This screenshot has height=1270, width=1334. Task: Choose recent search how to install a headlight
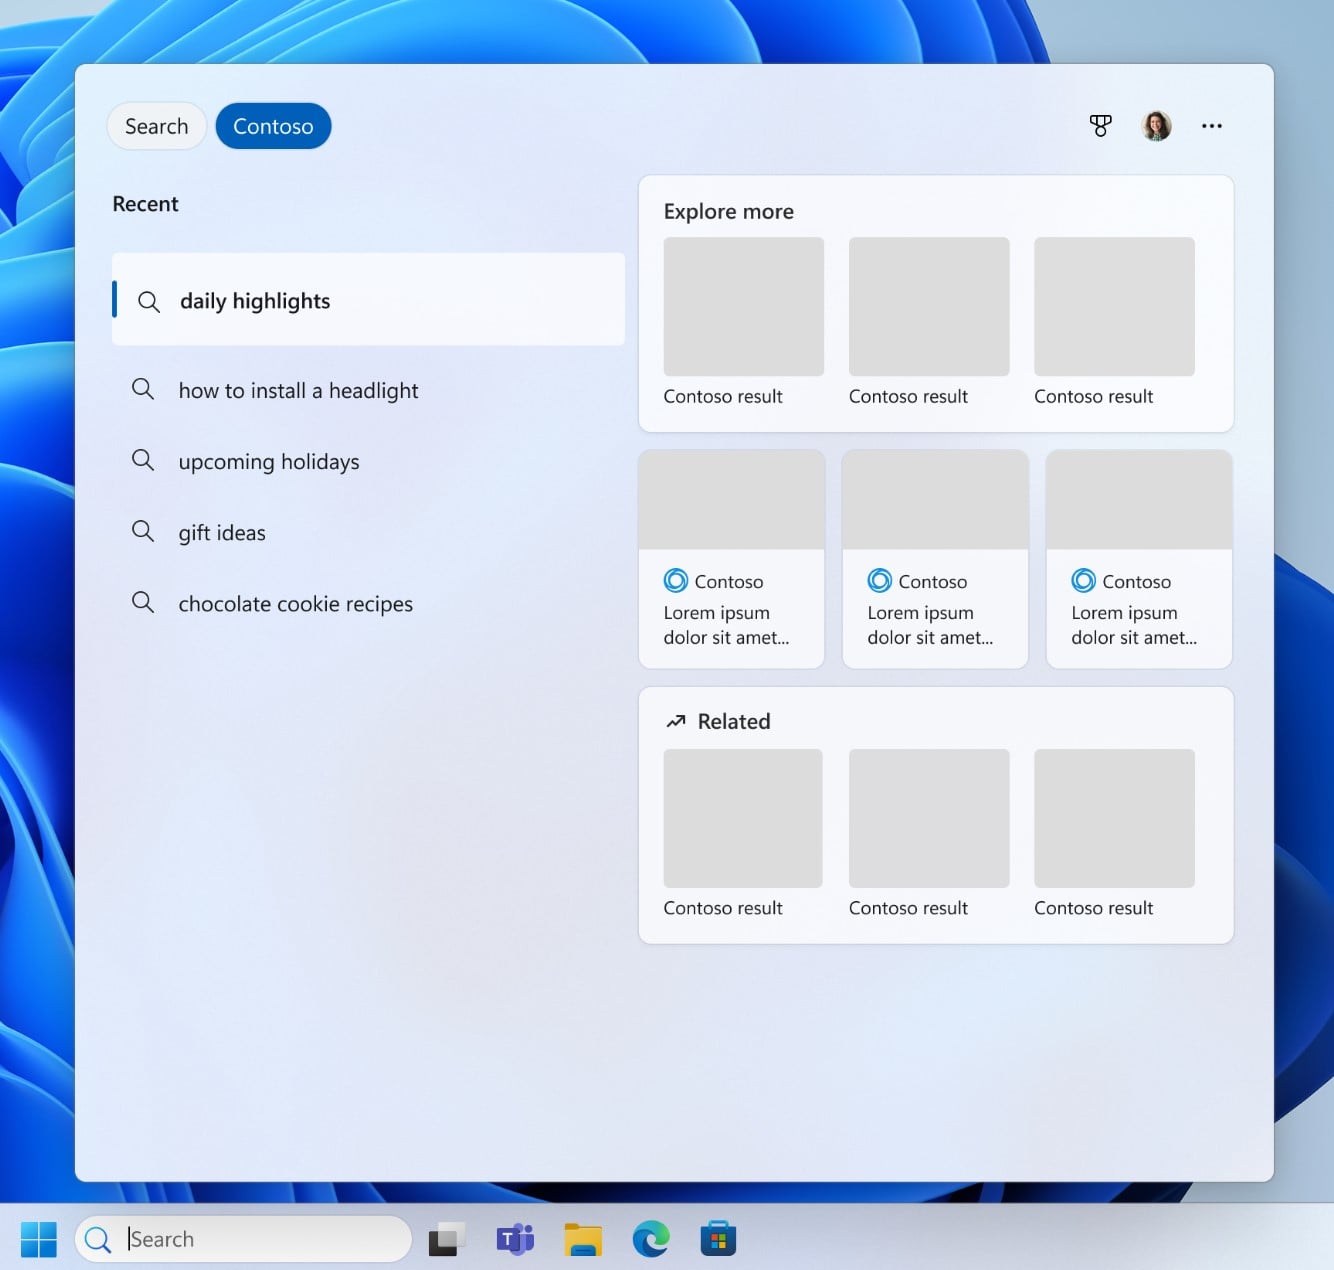[298, 391]
